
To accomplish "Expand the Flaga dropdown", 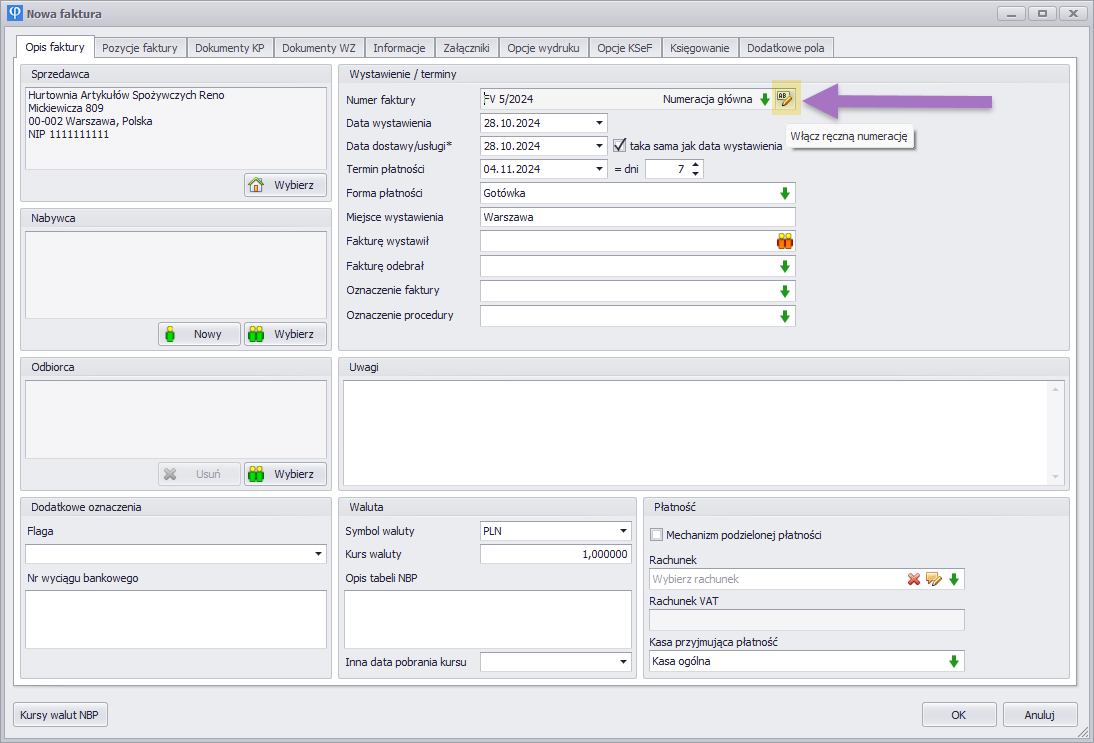I will (319, 554).
